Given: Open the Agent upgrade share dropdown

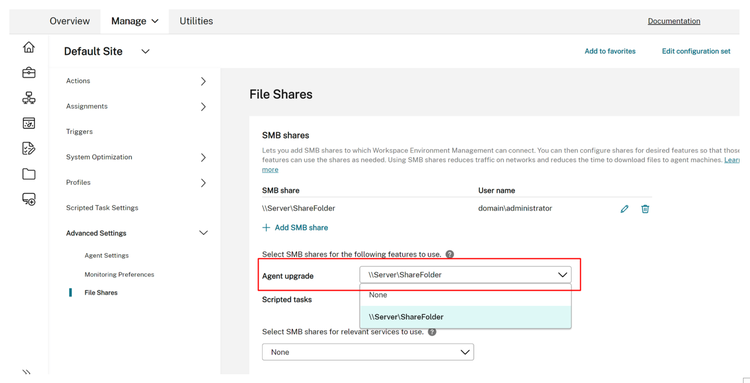Looking at the screenshot, I should (465, 275).
